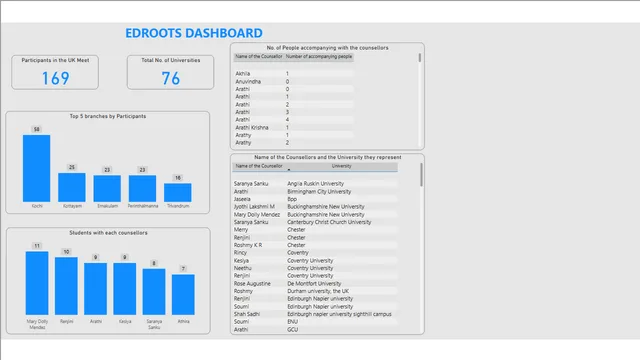The image size is (640, 360).
Task: Click the Neethu row in university table
Action: (315, 268)
